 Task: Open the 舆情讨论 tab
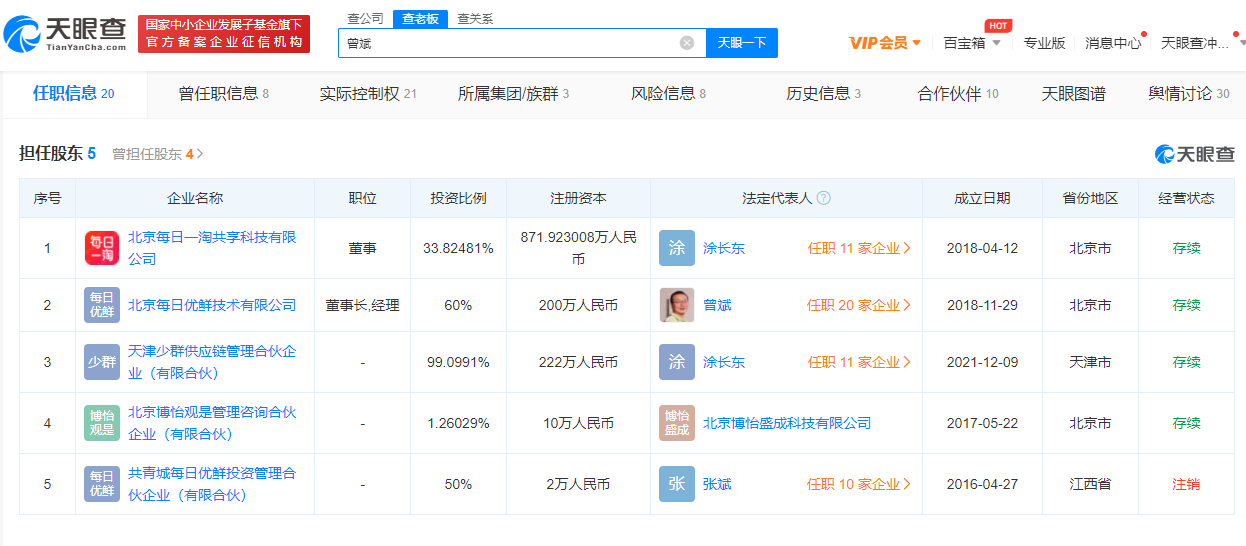tap(1189, 94)
